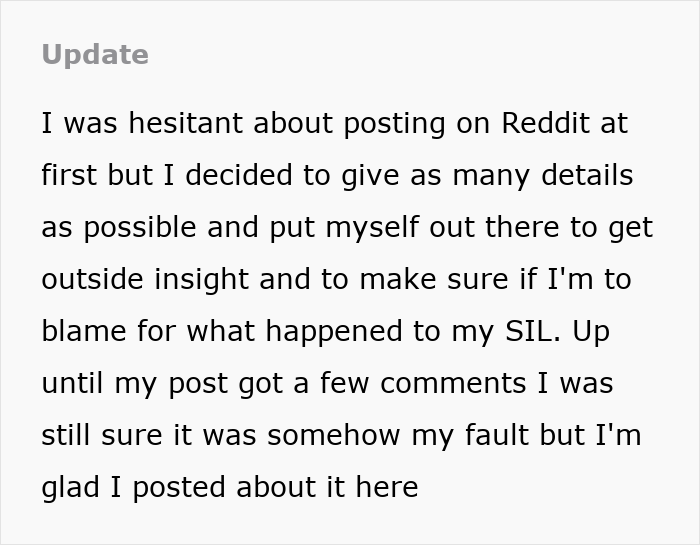Click the word glad in last line

70,487
